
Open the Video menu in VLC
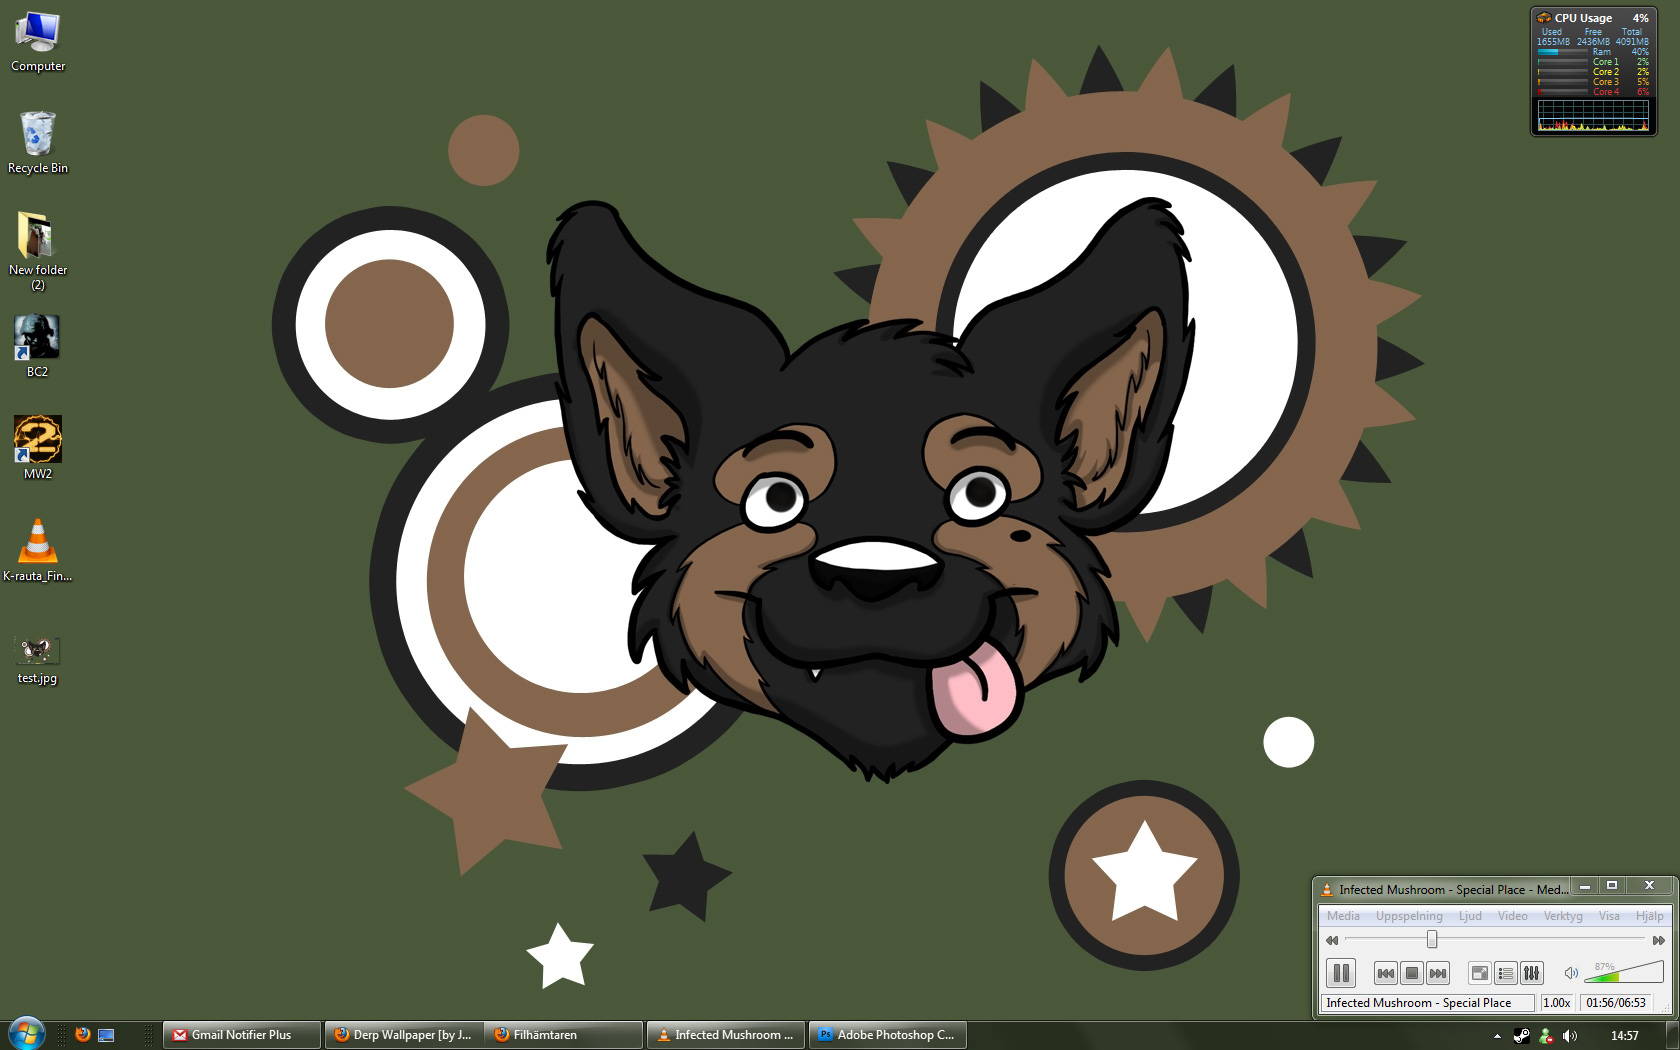pos(1512,916)
